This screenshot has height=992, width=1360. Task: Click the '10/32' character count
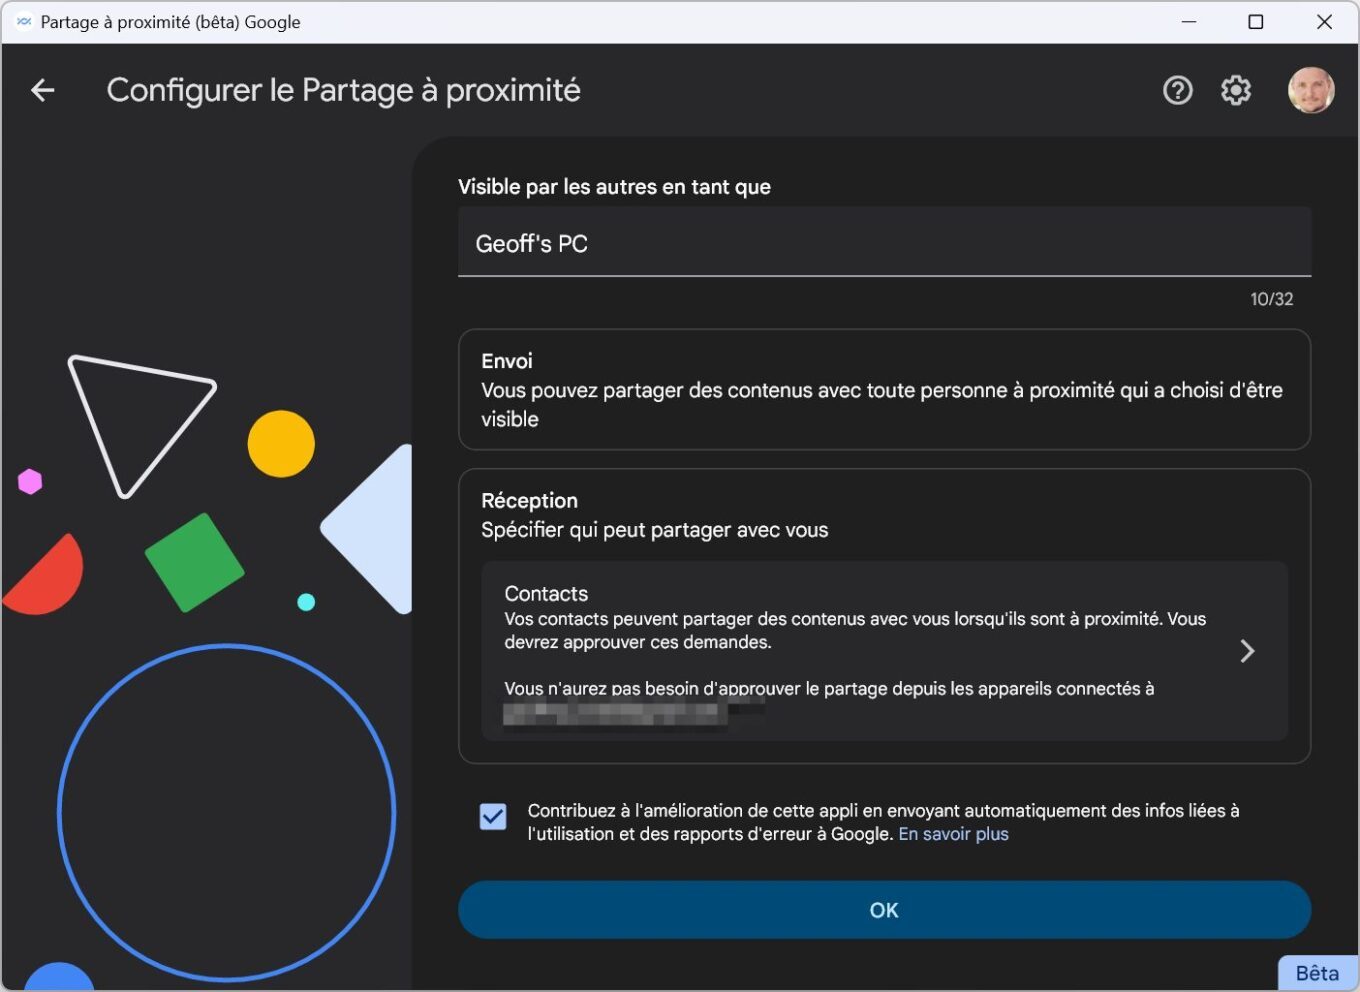[x=1271, y=299]
